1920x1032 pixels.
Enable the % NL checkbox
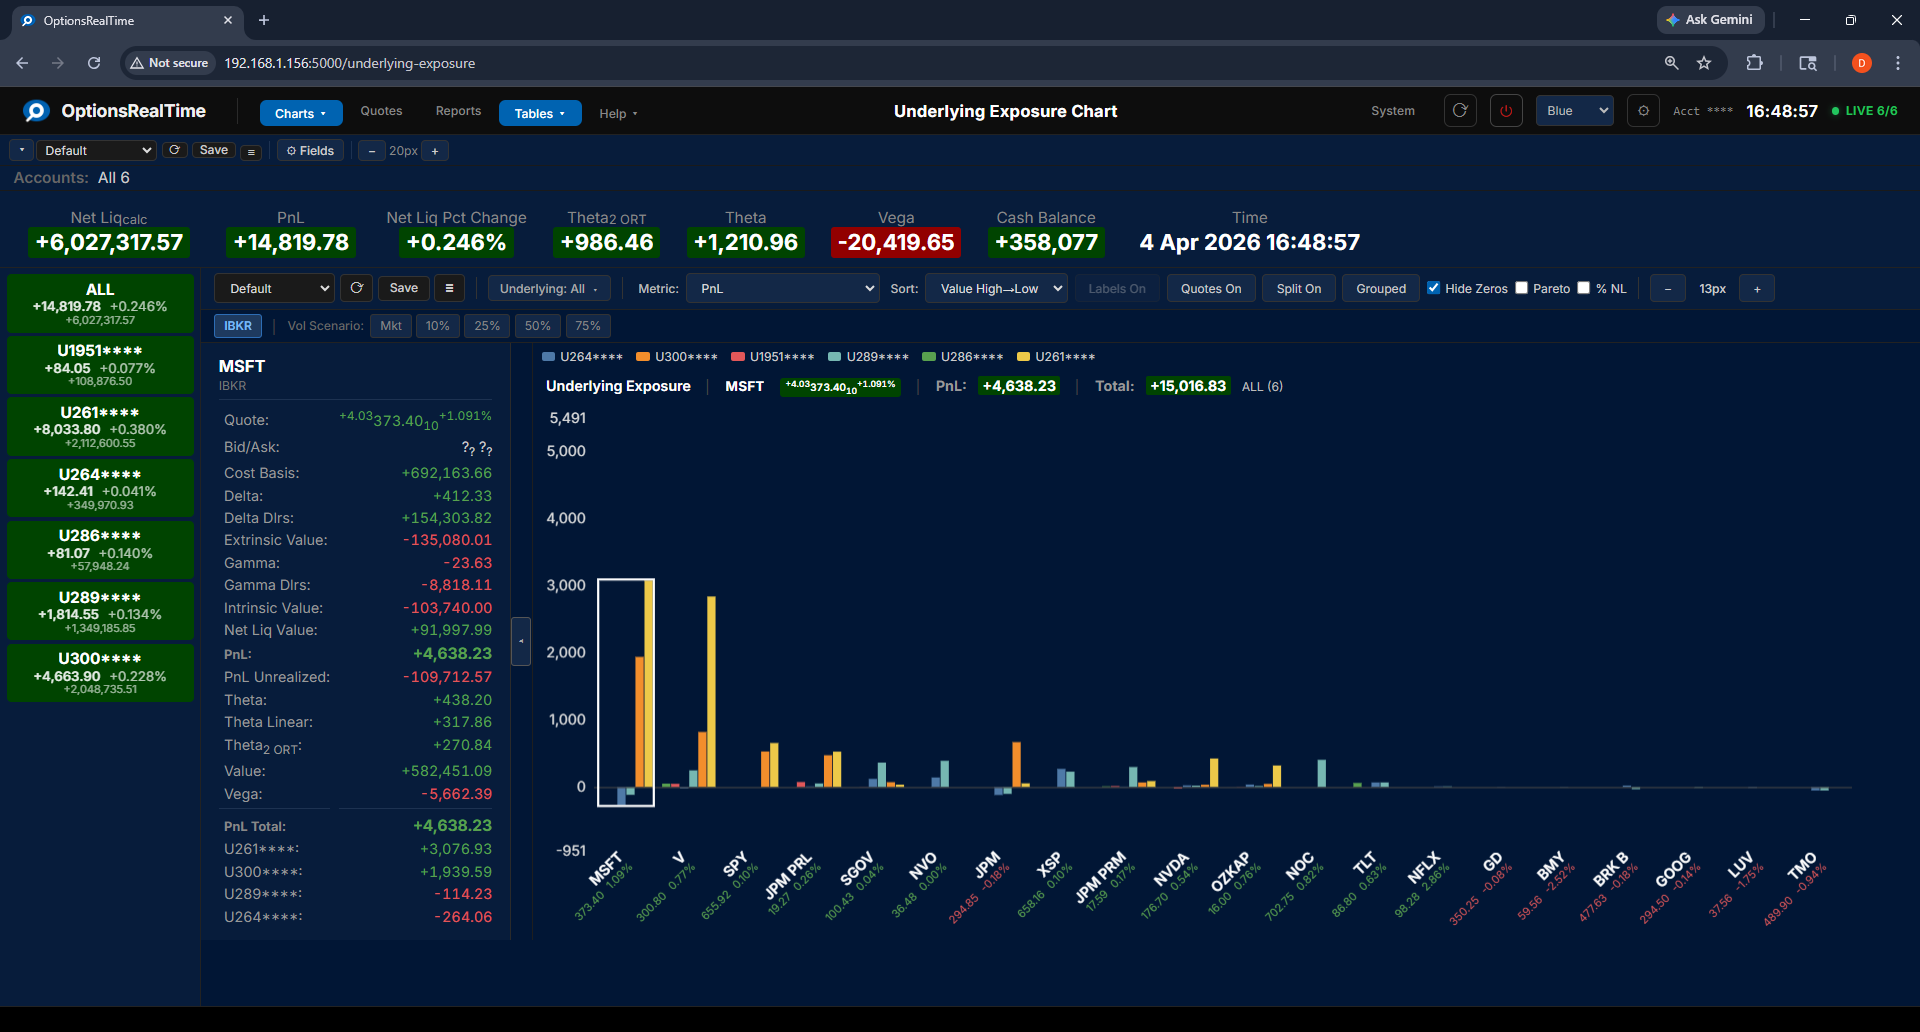(1584, 288)
